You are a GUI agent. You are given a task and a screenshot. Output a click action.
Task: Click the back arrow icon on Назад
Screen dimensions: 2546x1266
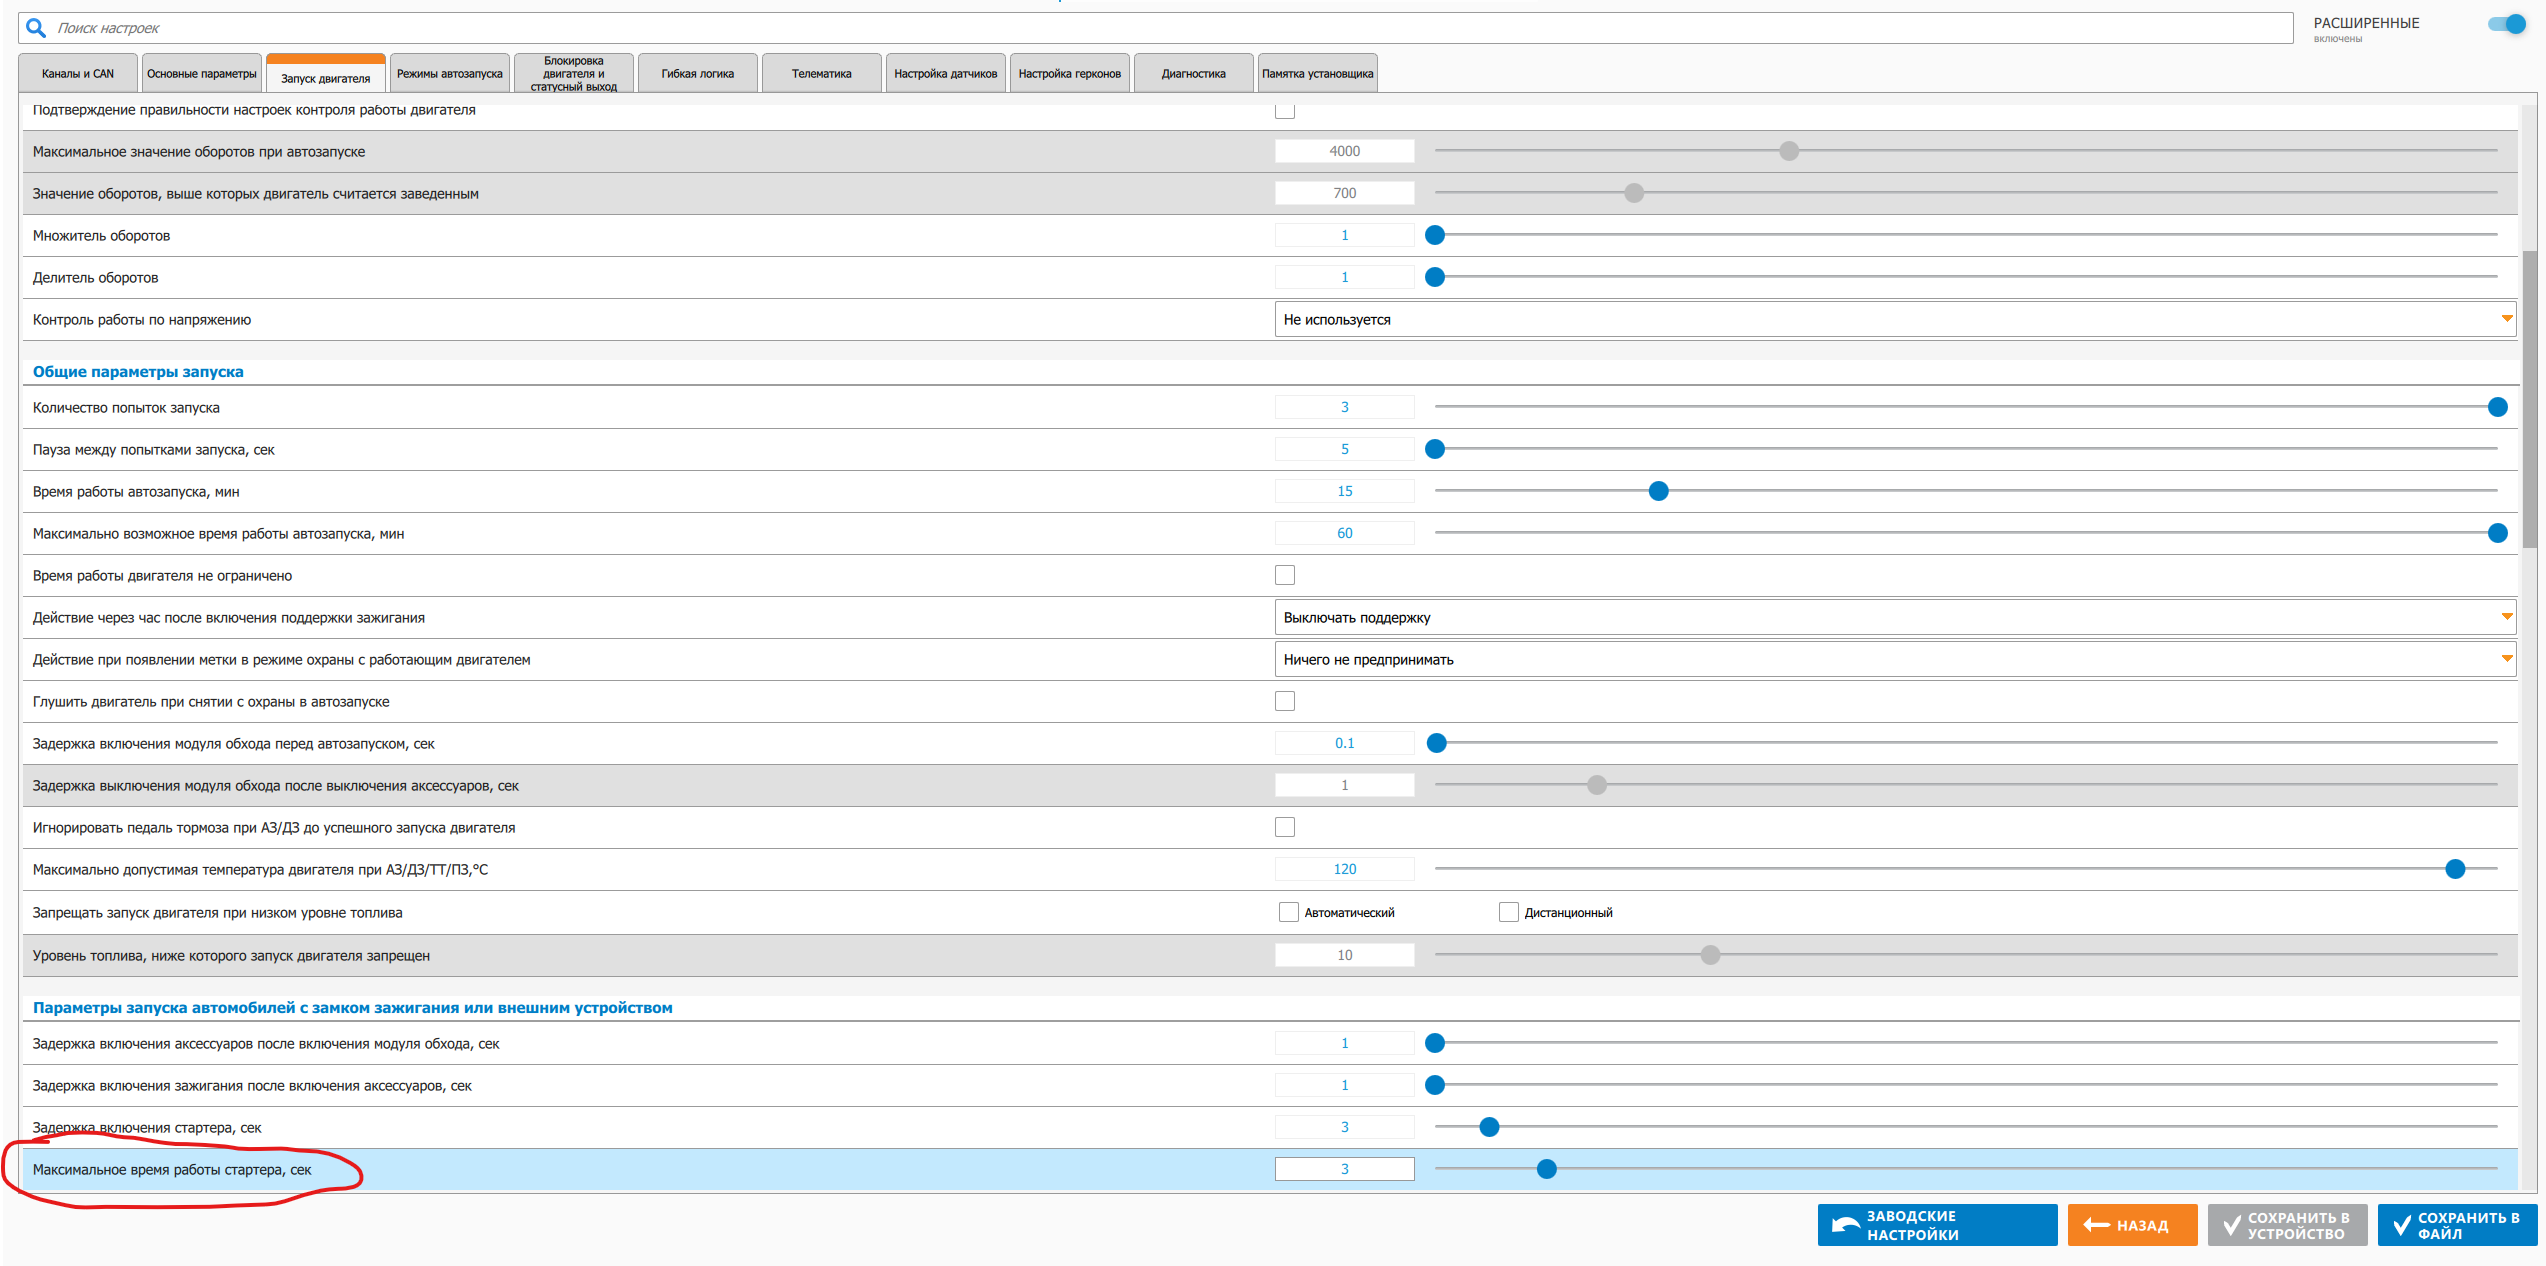click(x=2096, y=1225)
